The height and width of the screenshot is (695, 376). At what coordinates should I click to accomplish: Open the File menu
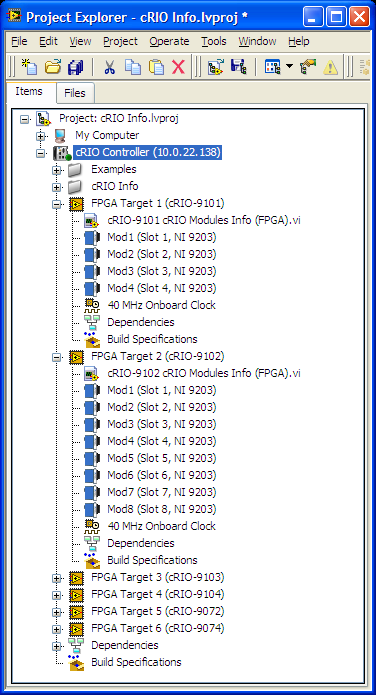coord(19,41)
